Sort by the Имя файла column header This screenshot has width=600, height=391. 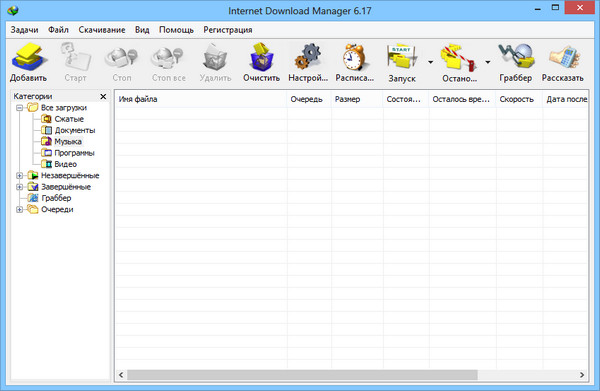201,99
